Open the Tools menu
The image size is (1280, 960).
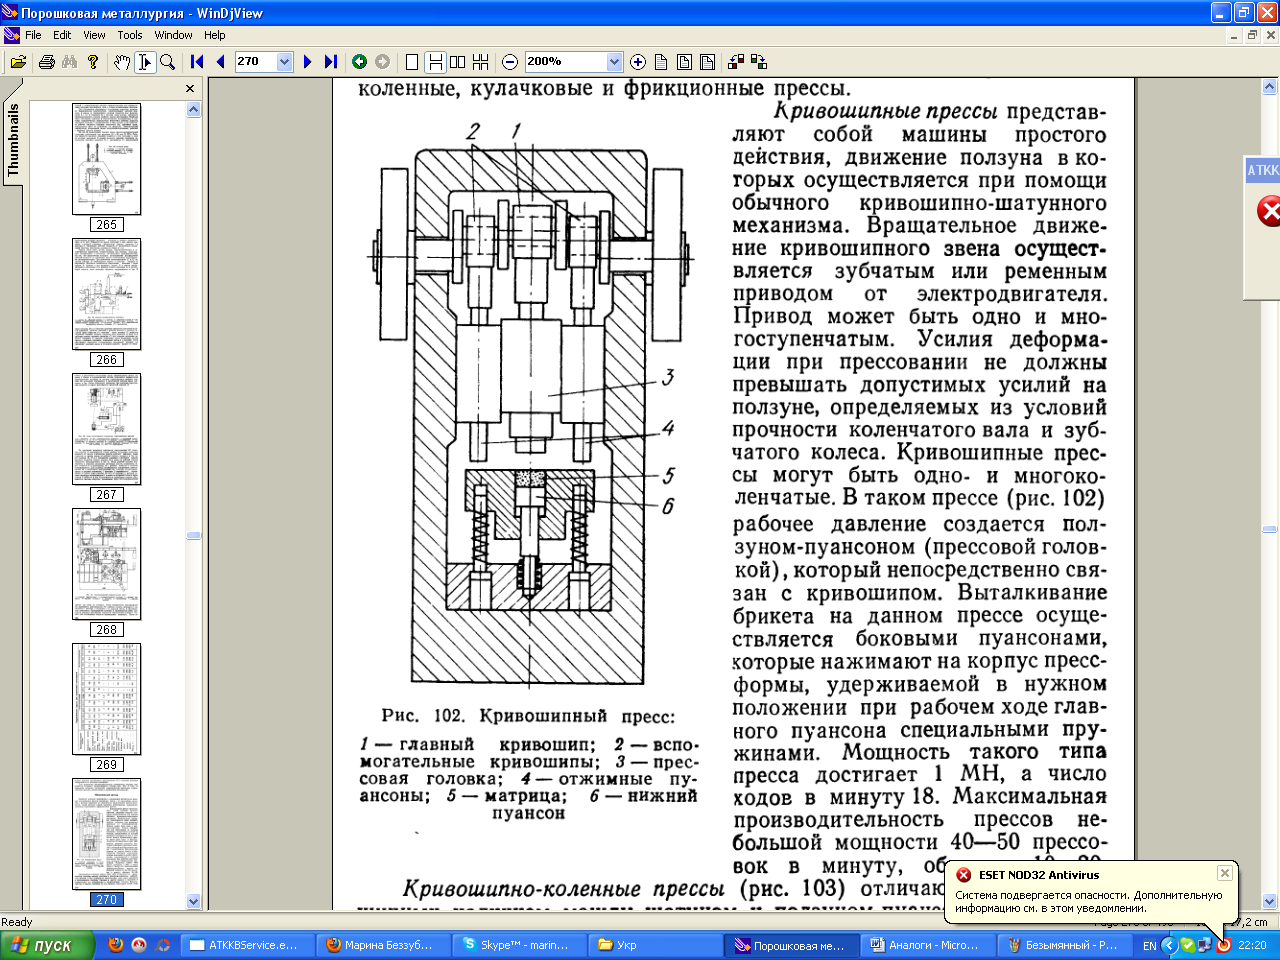pyautogui.click(x=130, y=35)
